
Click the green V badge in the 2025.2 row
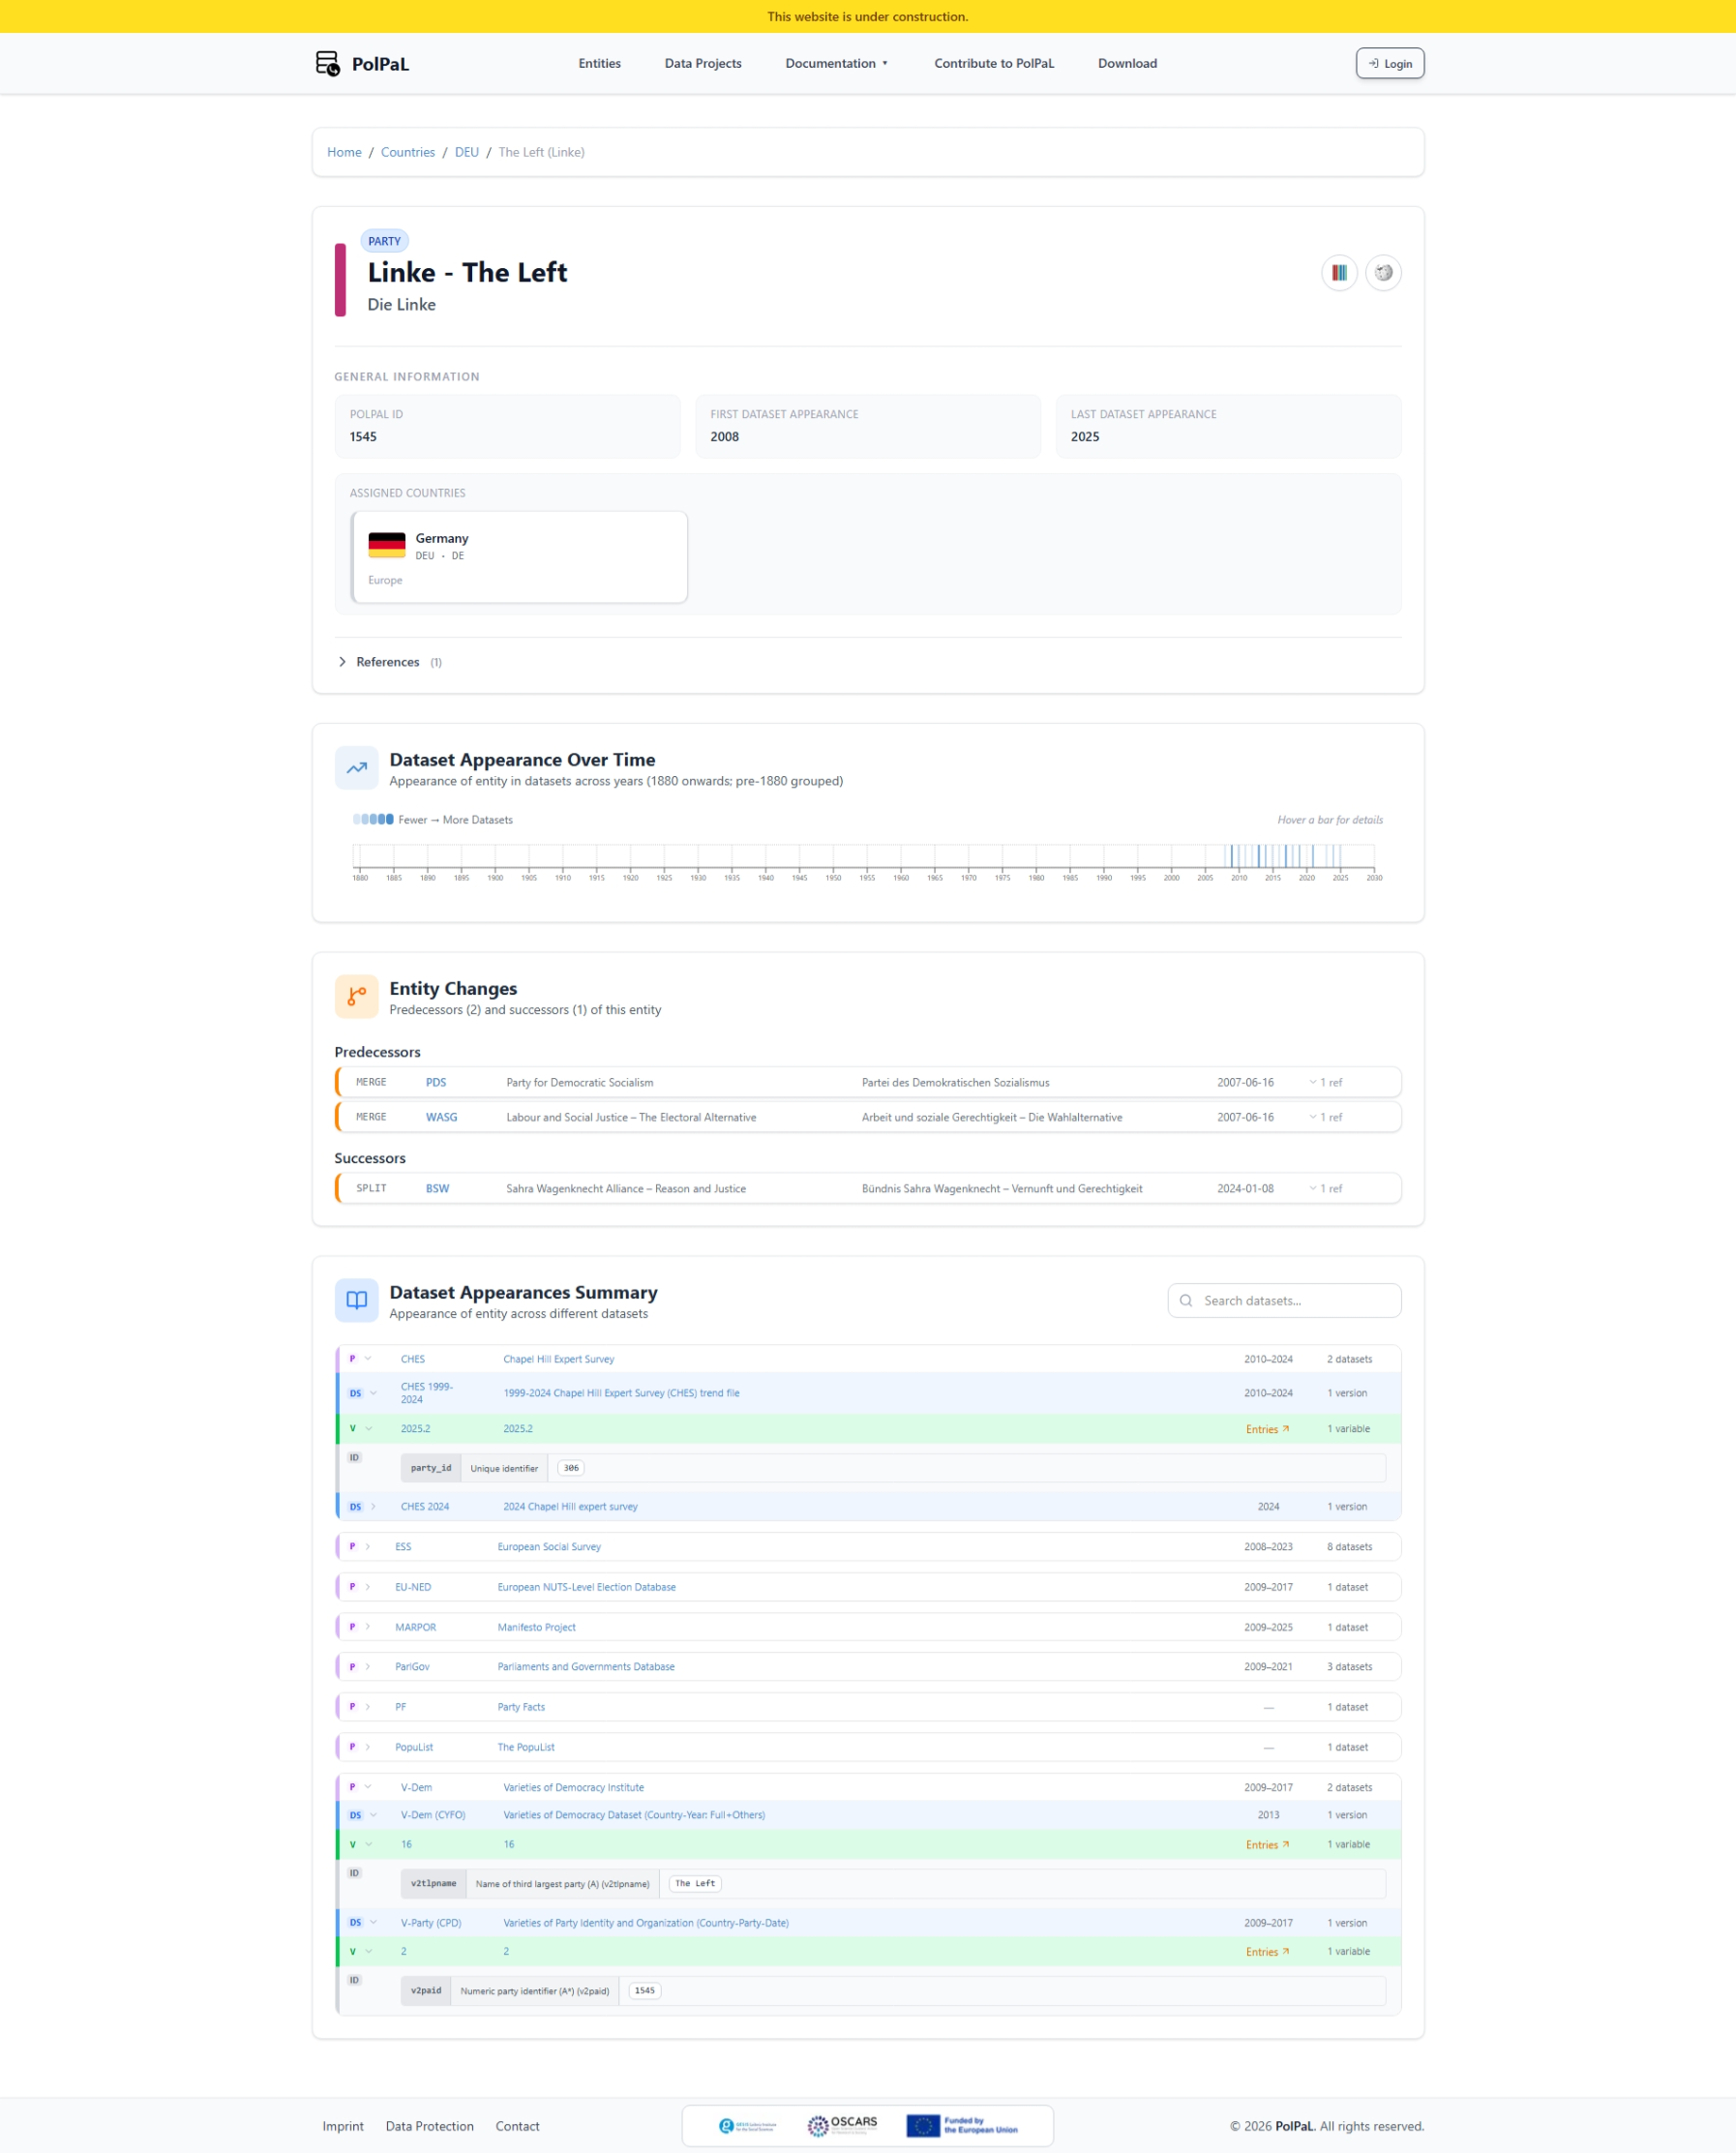(352, 1429)
